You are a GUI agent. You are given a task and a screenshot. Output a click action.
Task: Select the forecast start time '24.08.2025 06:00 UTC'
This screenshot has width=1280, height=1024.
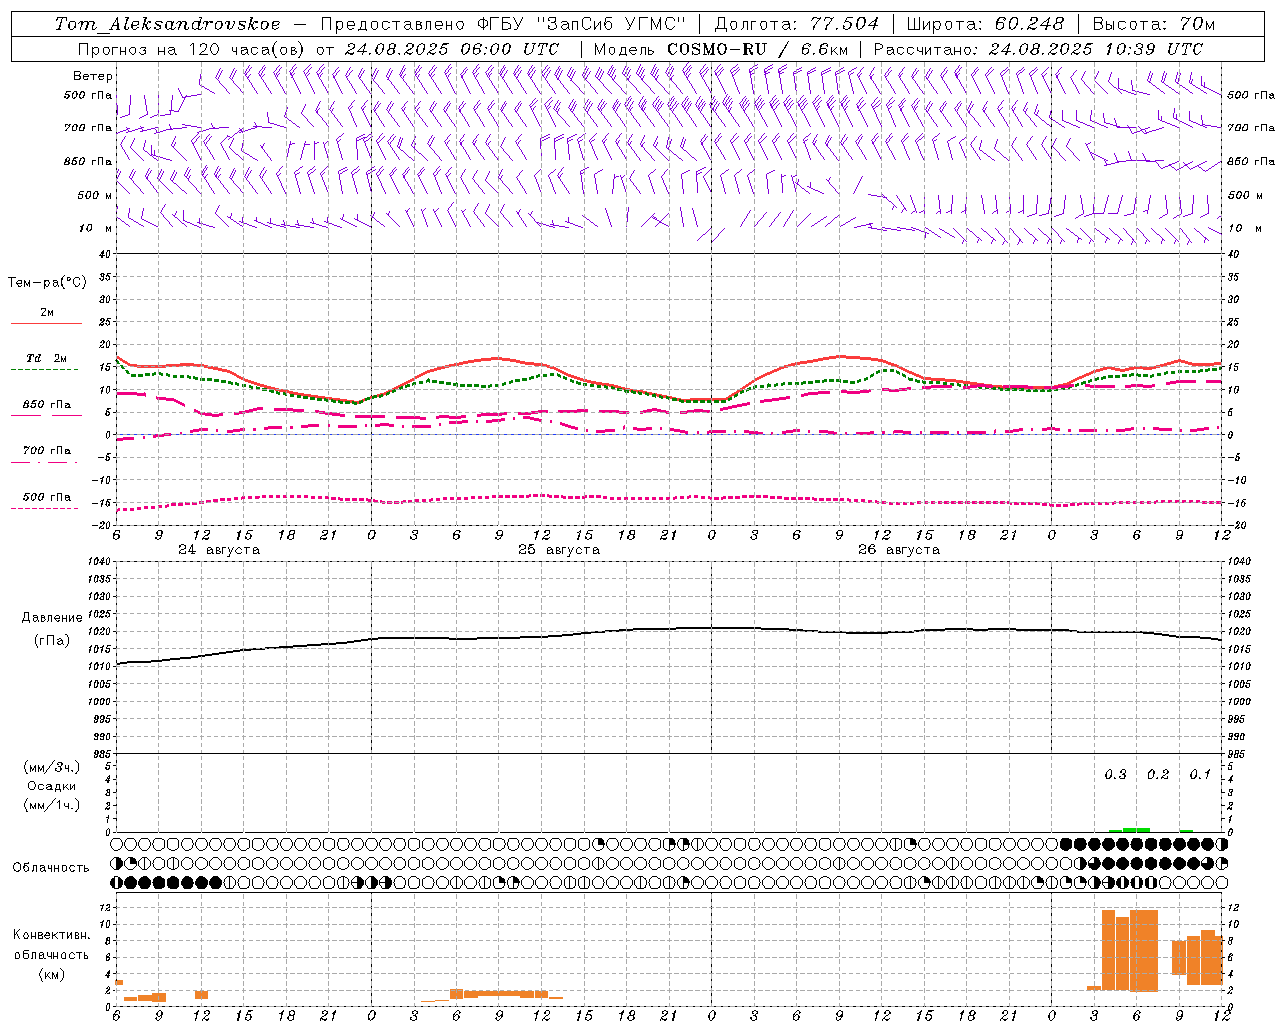tap(451, 49)
